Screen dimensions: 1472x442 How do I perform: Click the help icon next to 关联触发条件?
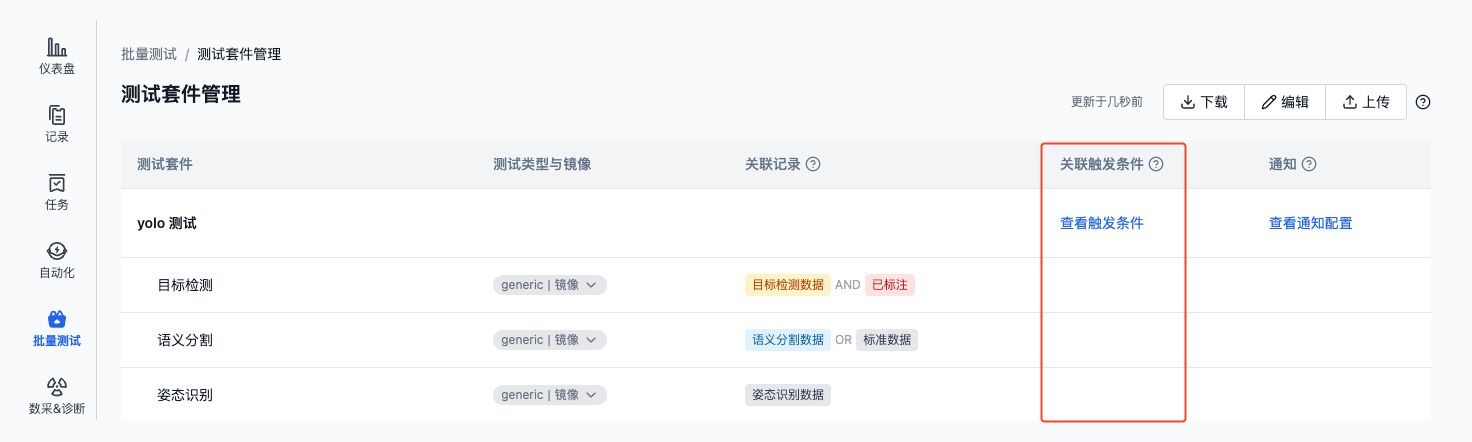point(1156,164)
